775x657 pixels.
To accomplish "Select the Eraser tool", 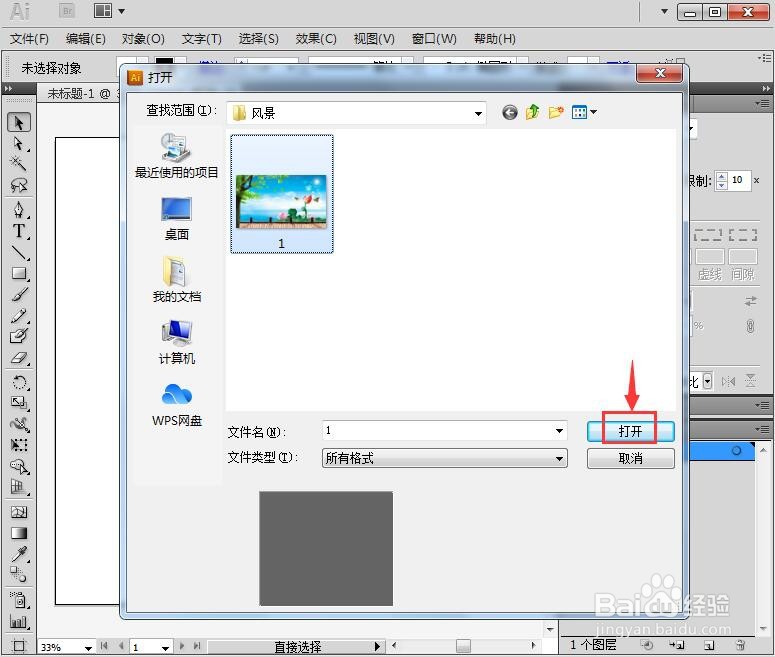I will pos(19,357).
